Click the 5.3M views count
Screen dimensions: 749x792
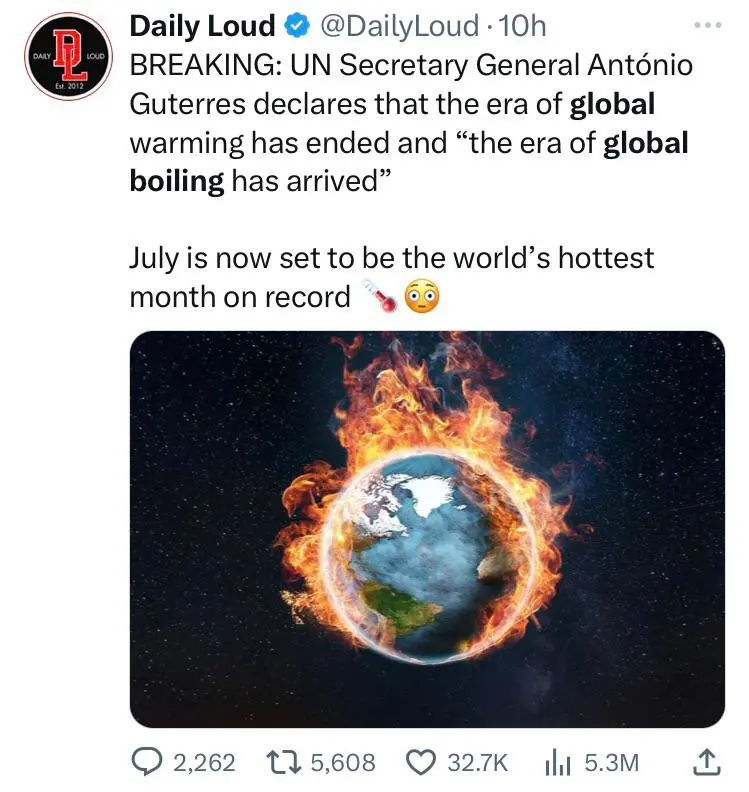pyautogui.click(x=610, y=763)
